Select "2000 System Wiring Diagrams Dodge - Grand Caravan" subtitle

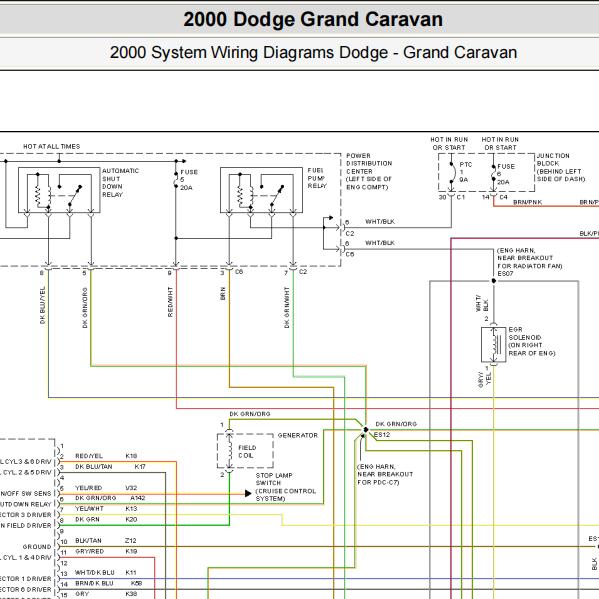[x=313, y=53]
